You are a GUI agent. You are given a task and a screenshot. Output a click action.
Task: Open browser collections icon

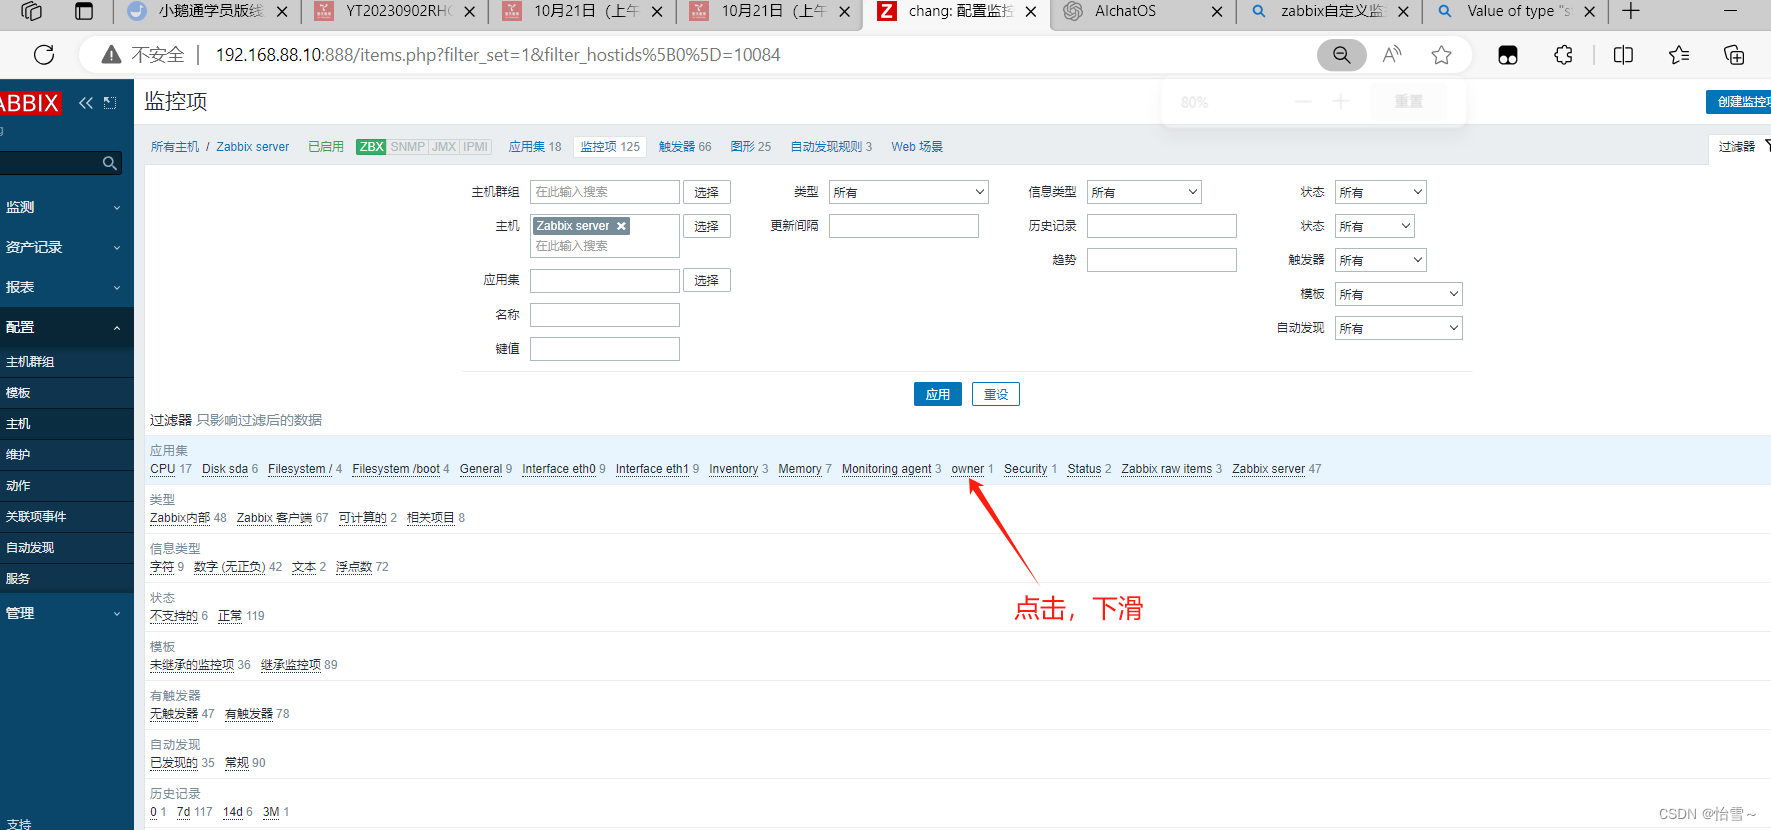1734,55
